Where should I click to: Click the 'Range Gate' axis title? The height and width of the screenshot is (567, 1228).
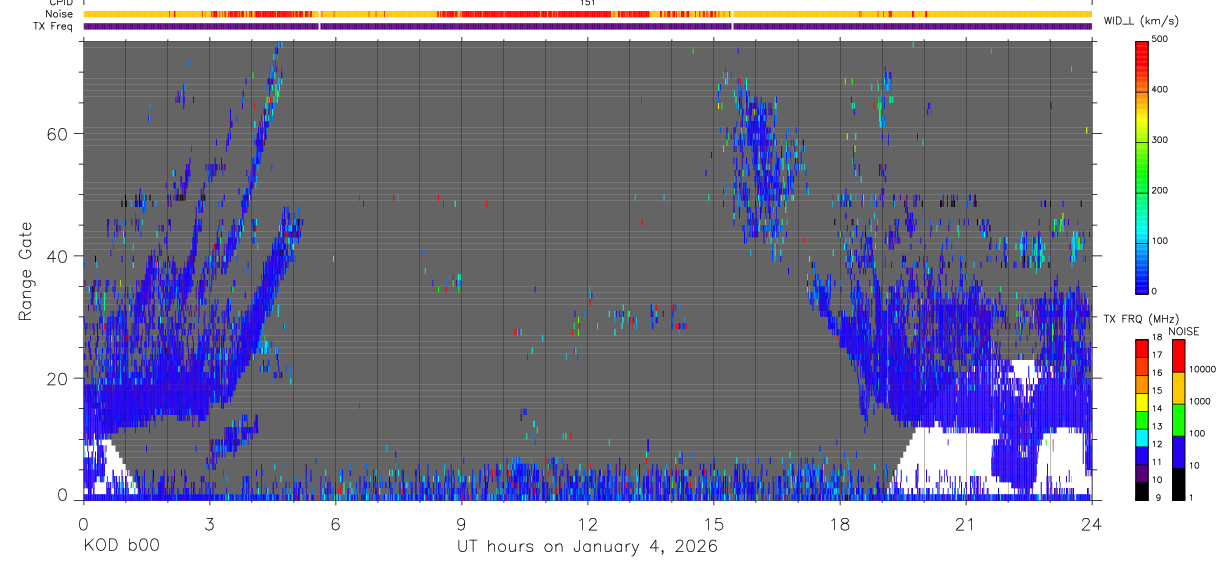tap(26, 269)
